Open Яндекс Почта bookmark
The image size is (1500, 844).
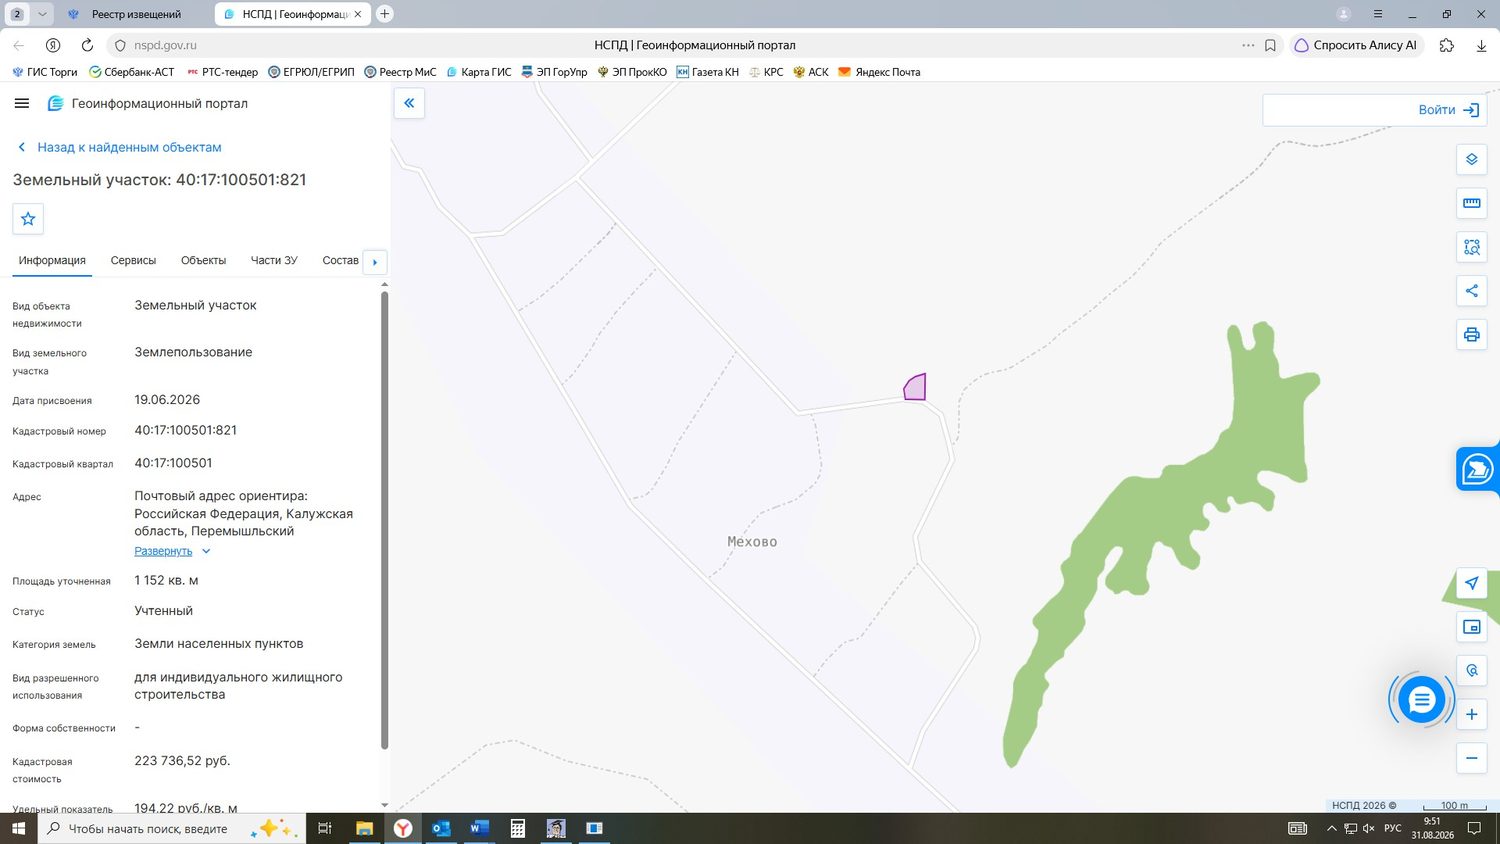pyautogui.click(x=879, y=72)
